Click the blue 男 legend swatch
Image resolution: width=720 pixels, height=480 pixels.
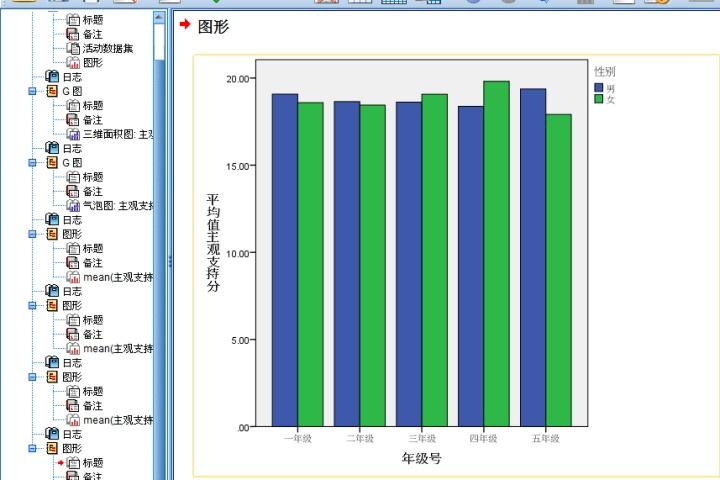598,87
